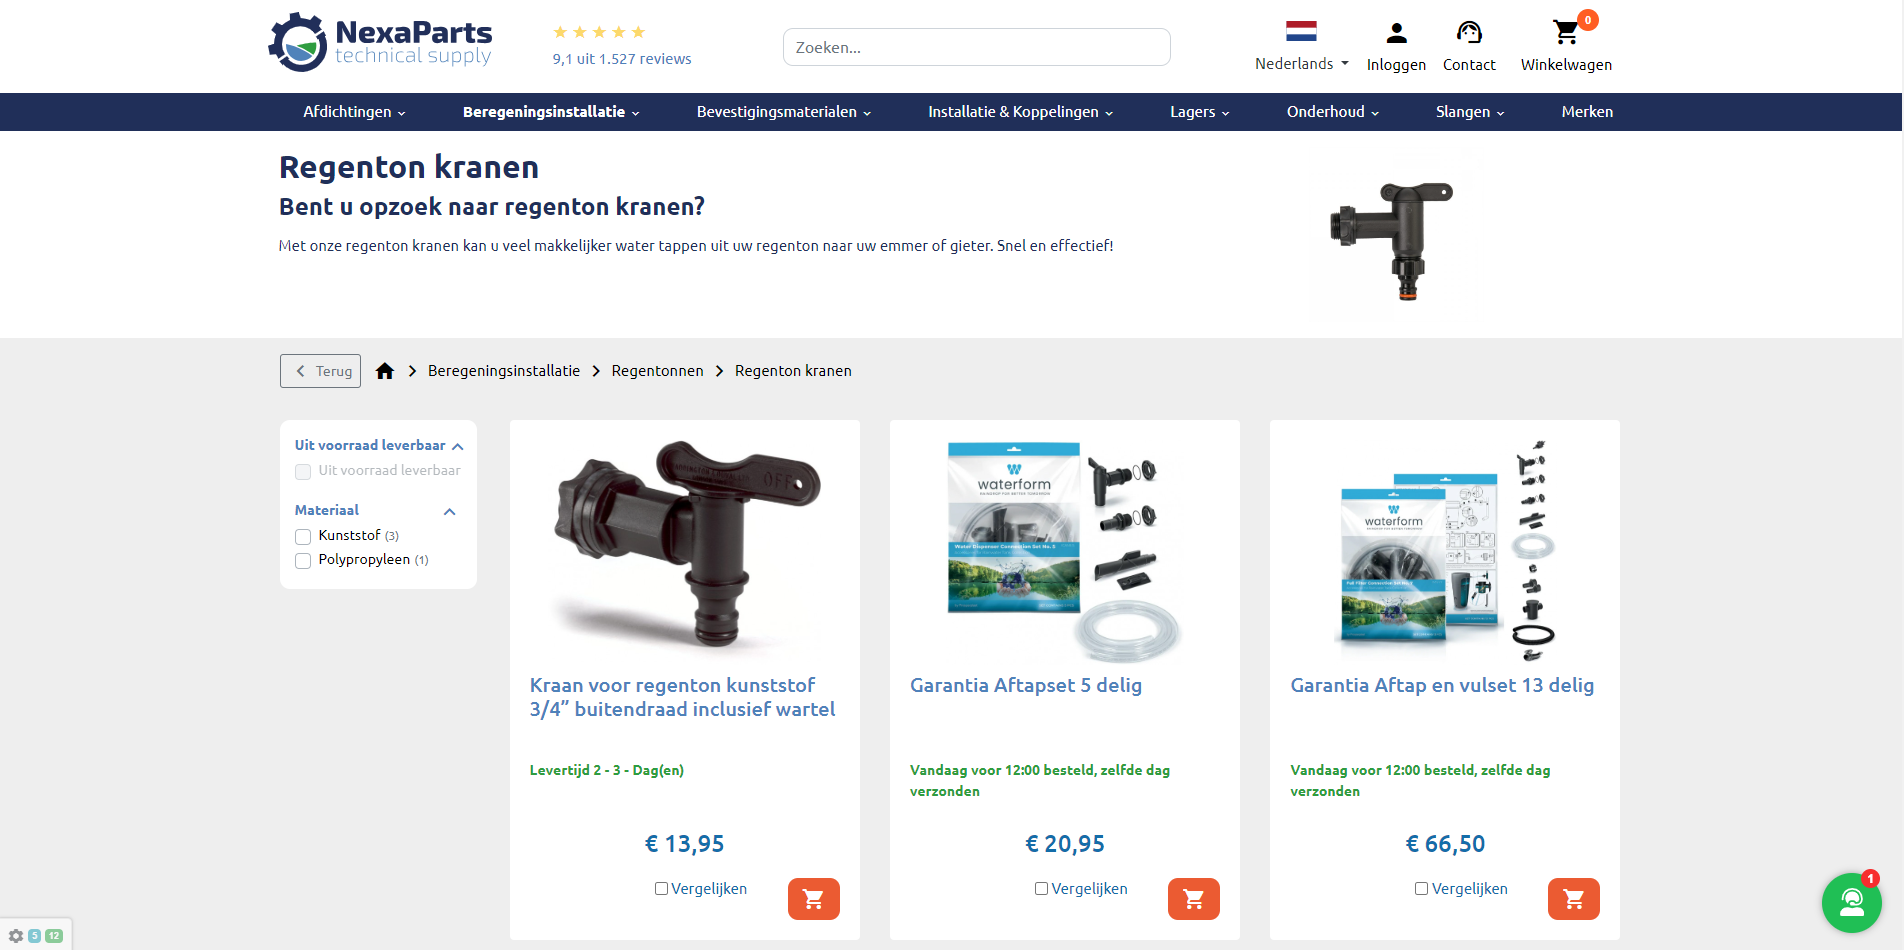The width and height of the screenshot is (1904, 950).
Task: Click the Inloggen person icon
Action: (x=1396, y=34)
